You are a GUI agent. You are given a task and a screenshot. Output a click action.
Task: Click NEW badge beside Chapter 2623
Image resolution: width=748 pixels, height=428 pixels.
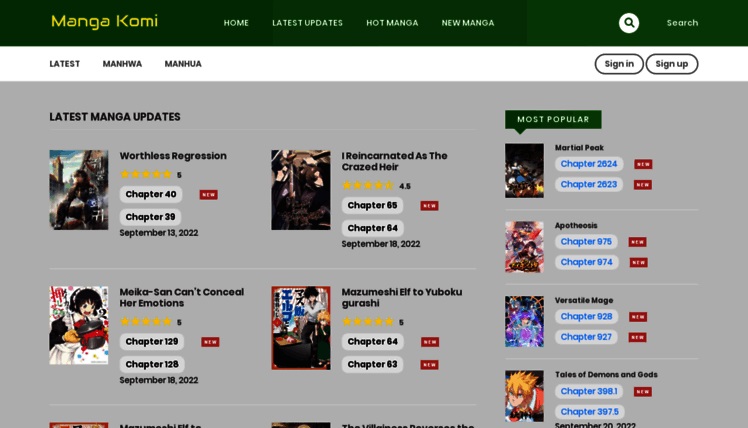(643, 185)
